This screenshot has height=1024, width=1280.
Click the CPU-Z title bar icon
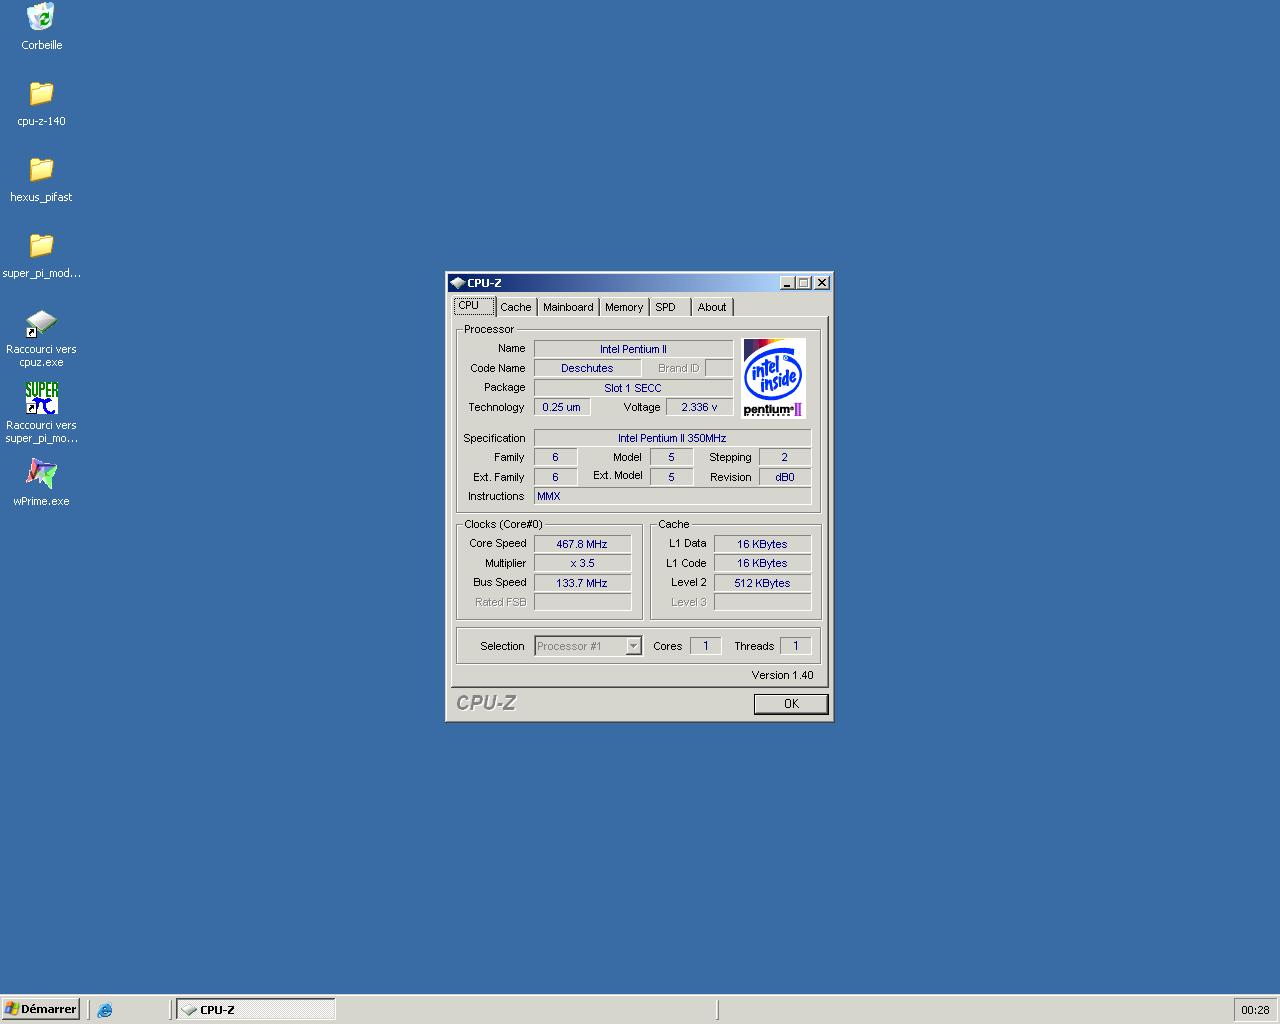tap(458, 283)
